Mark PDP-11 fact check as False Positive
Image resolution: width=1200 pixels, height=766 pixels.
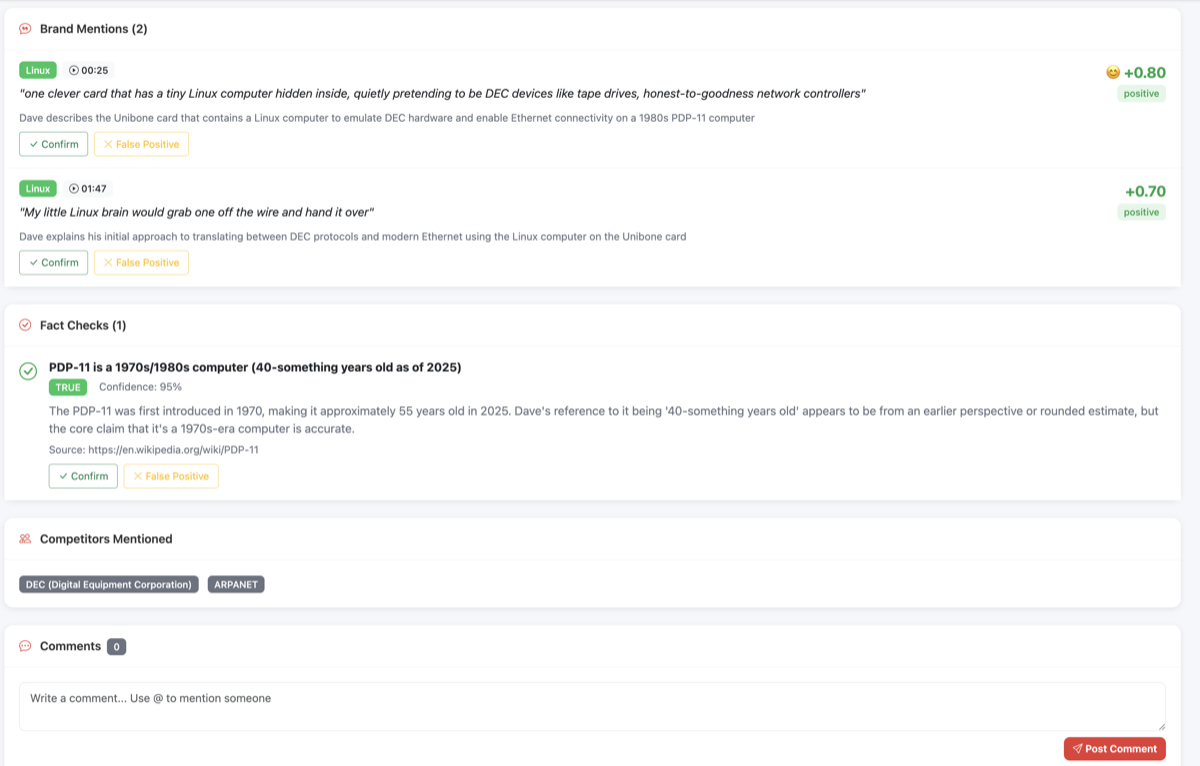point(171,476)
